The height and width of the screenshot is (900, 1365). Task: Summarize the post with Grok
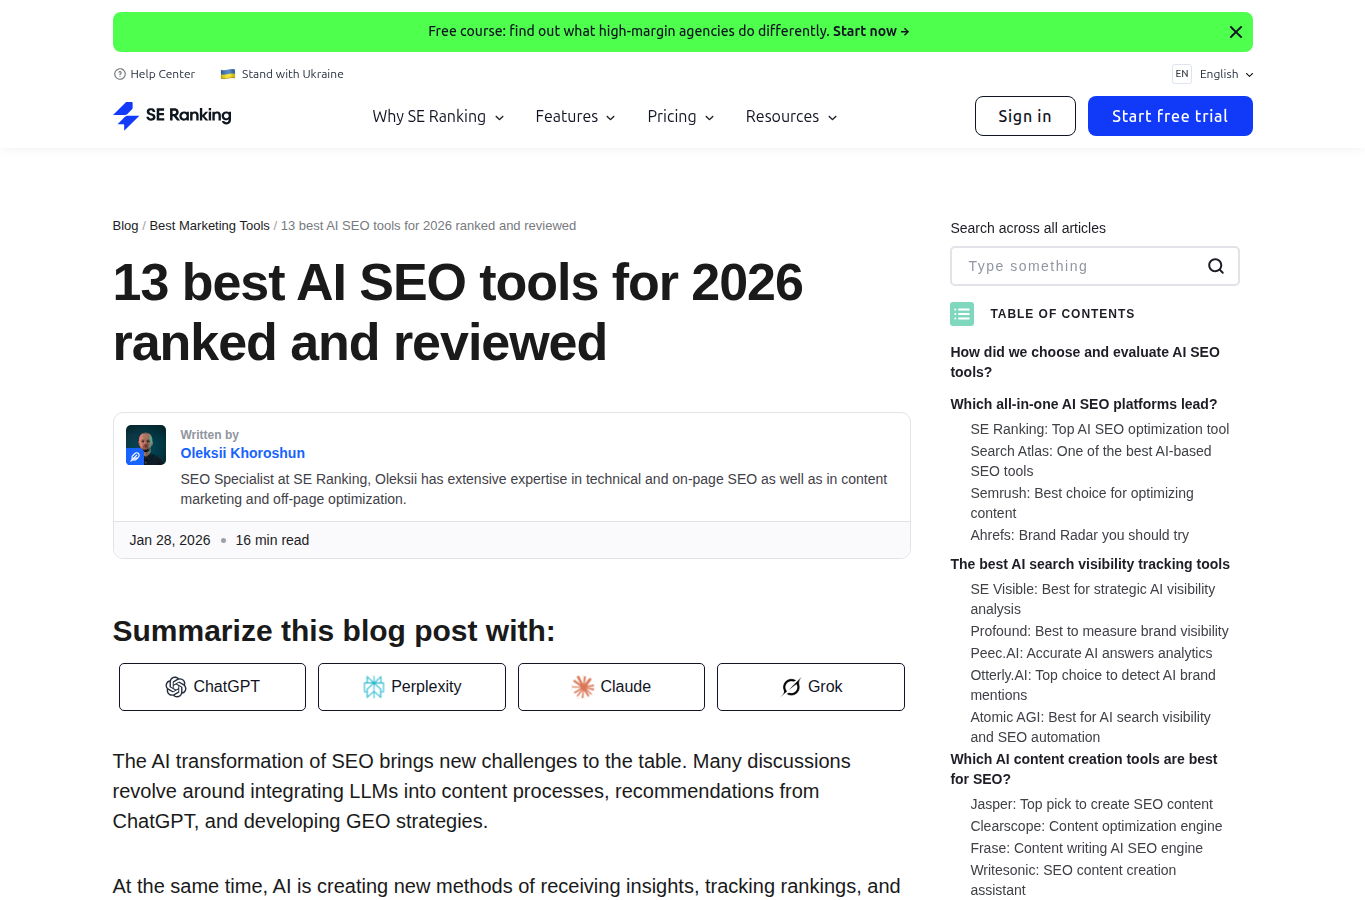[x=811, y=687]
